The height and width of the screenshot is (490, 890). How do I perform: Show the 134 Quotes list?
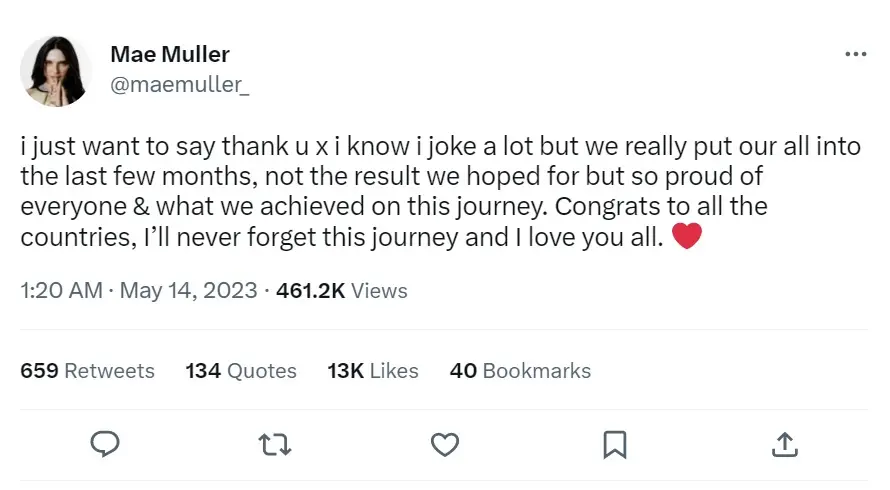point(241,371)
